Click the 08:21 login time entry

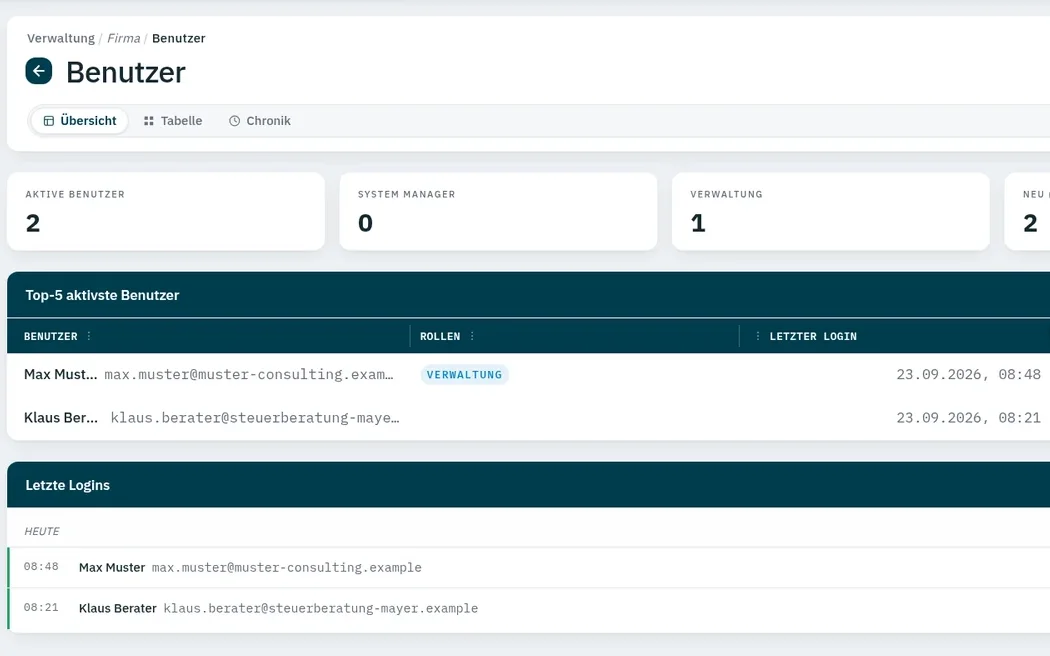click(41, 607)
